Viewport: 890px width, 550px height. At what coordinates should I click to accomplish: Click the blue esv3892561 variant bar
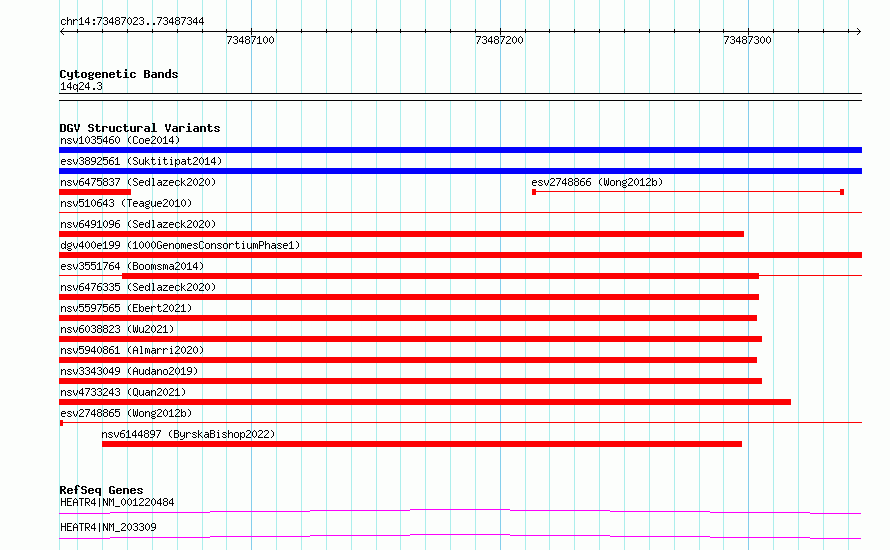click(x=460, y=171)
